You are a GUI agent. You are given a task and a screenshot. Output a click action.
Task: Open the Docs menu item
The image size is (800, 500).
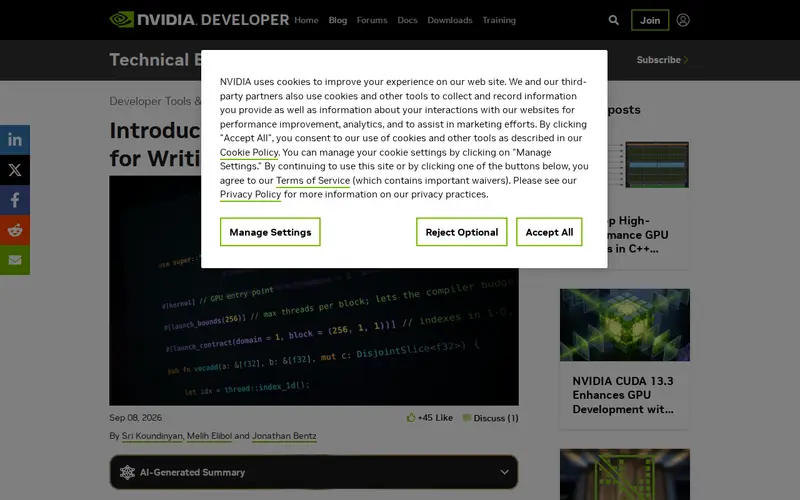click(x=407, y=20)
